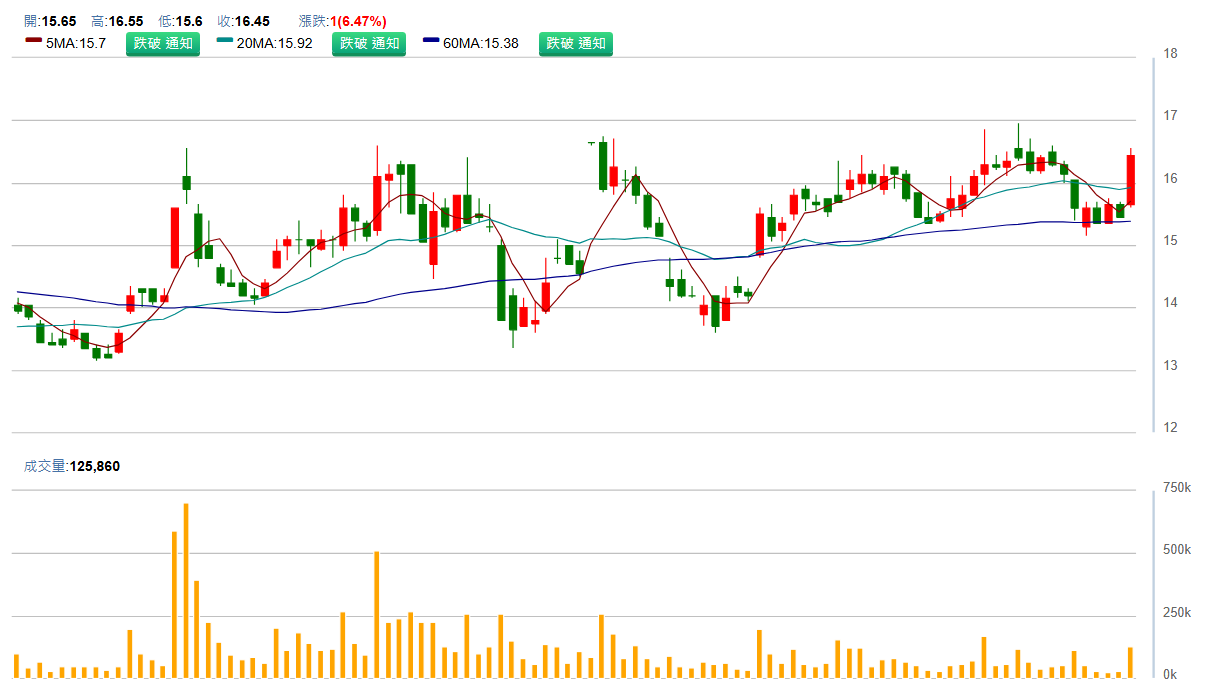Image resolution: width=1206 pixels, height=679 pixels.
Task: Select the 60MA:15.38 legend label
Action: click(480, 44)
